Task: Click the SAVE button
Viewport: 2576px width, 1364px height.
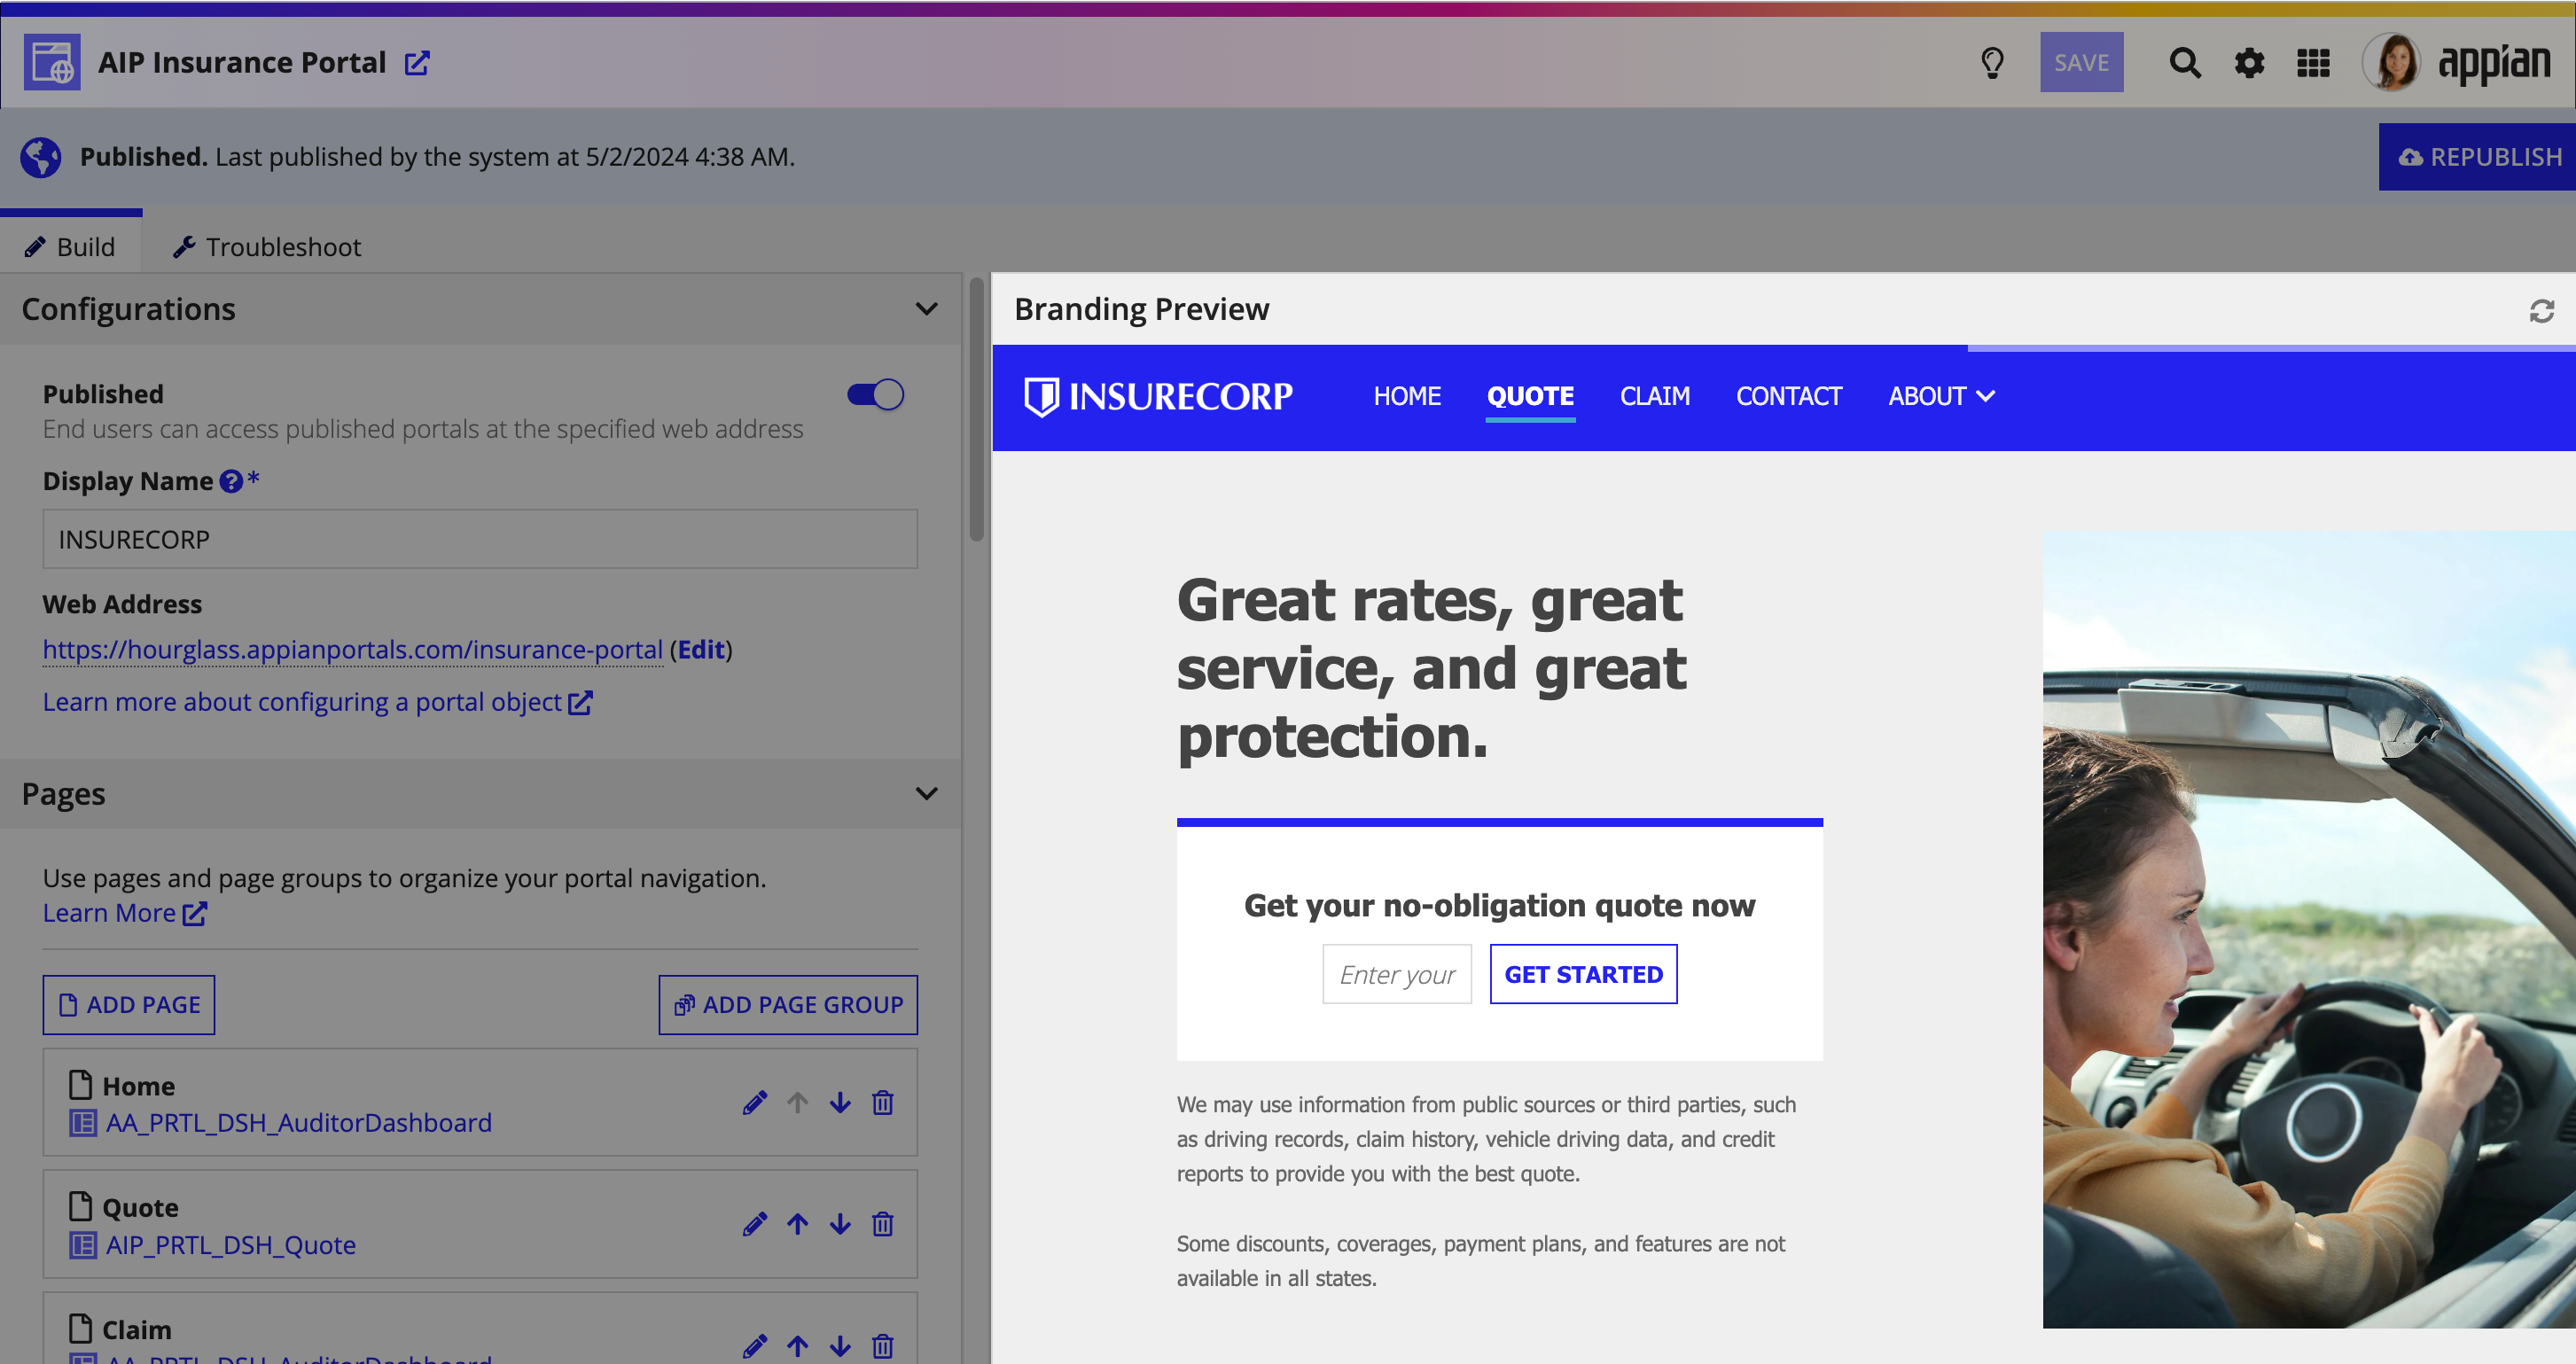Action: click(2081, 63)
